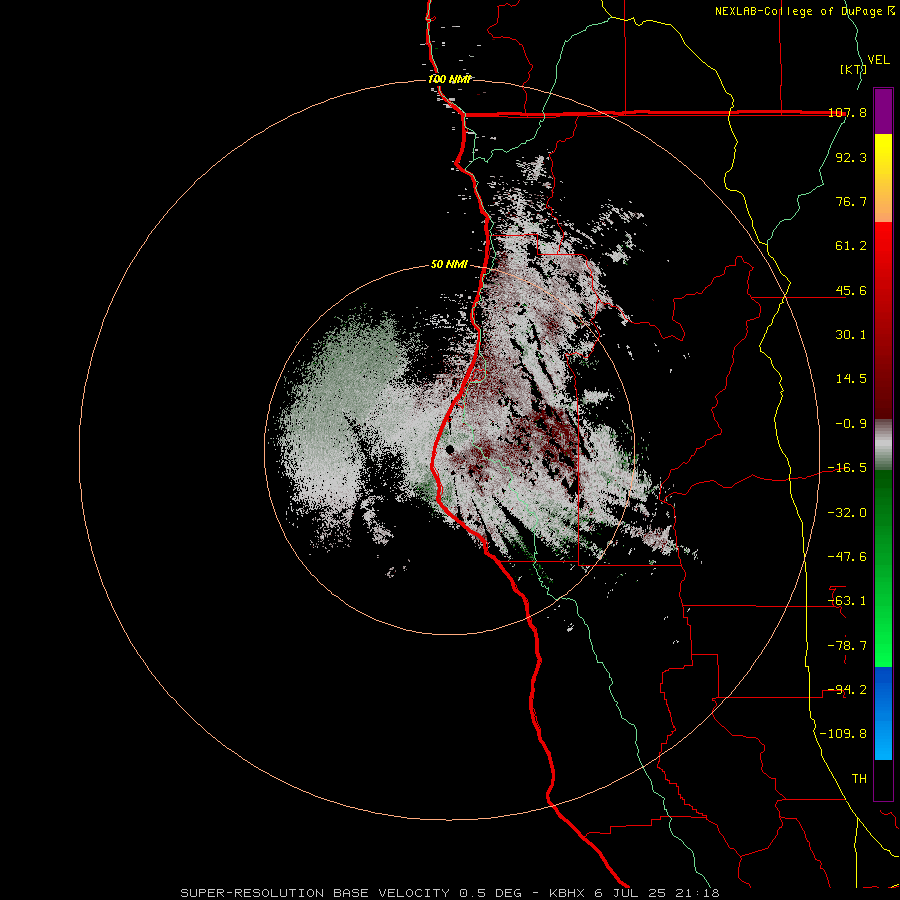The height and width of the screenshot is (900, 900).
Task: Pick the purple segment of color bar
Action: (883, 111)
